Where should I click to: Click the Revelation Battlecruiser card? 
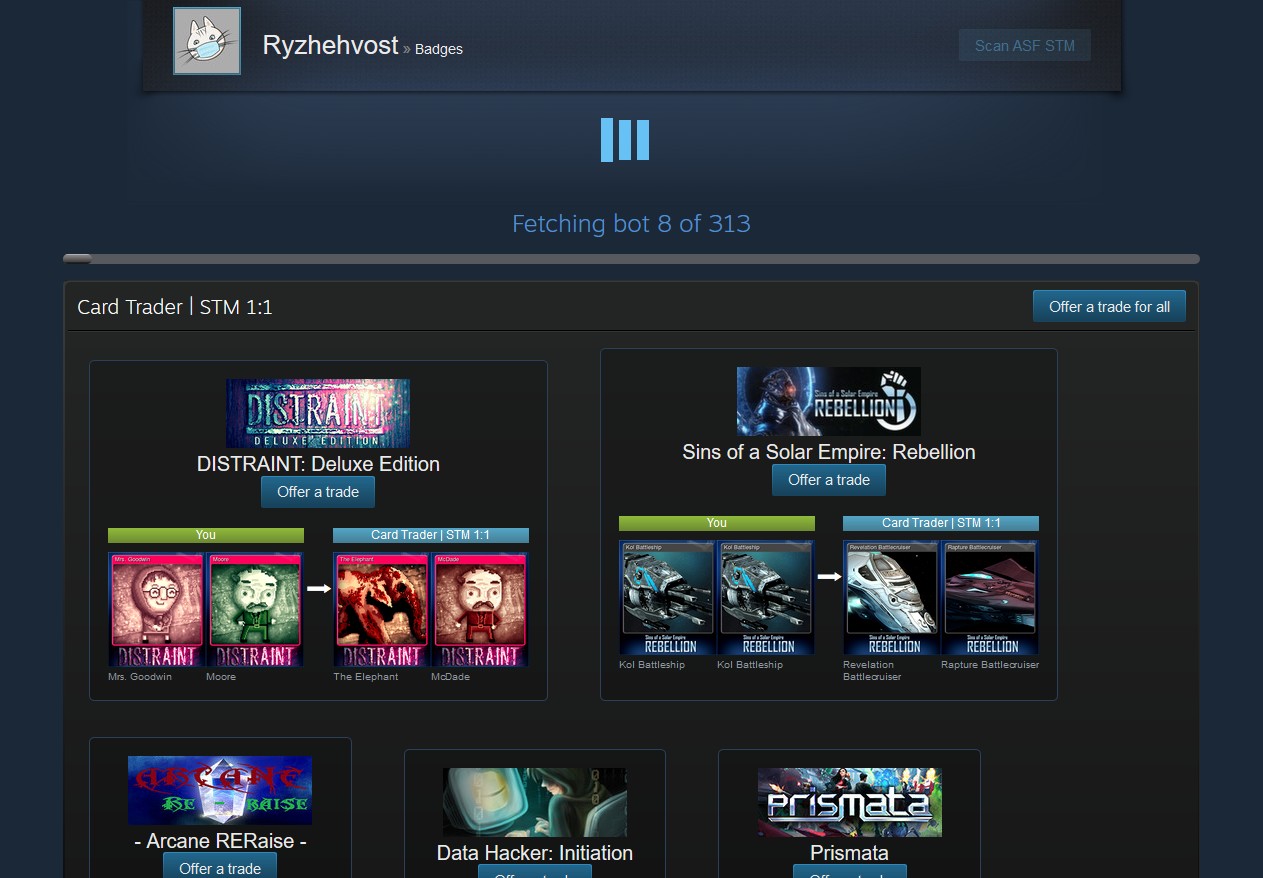pos(892,597)
